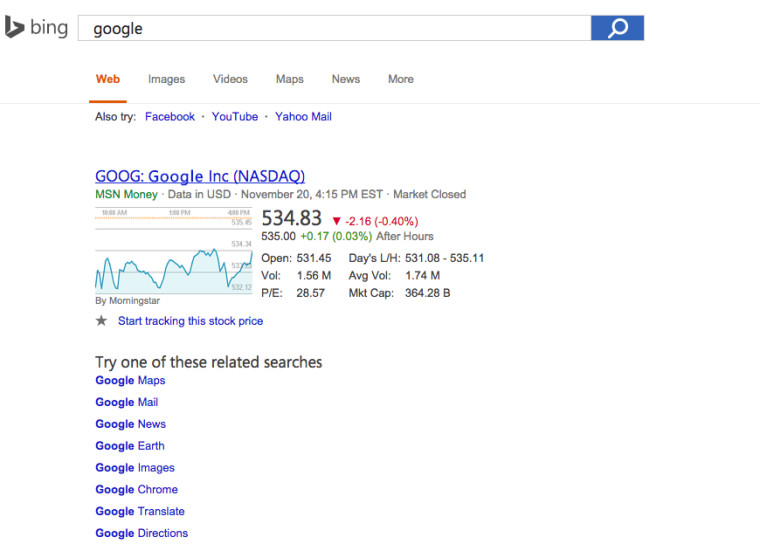The image size is (760, 544).
Task: Click the +0.17 (0.03%) after hours value
Action: [336, 237]
